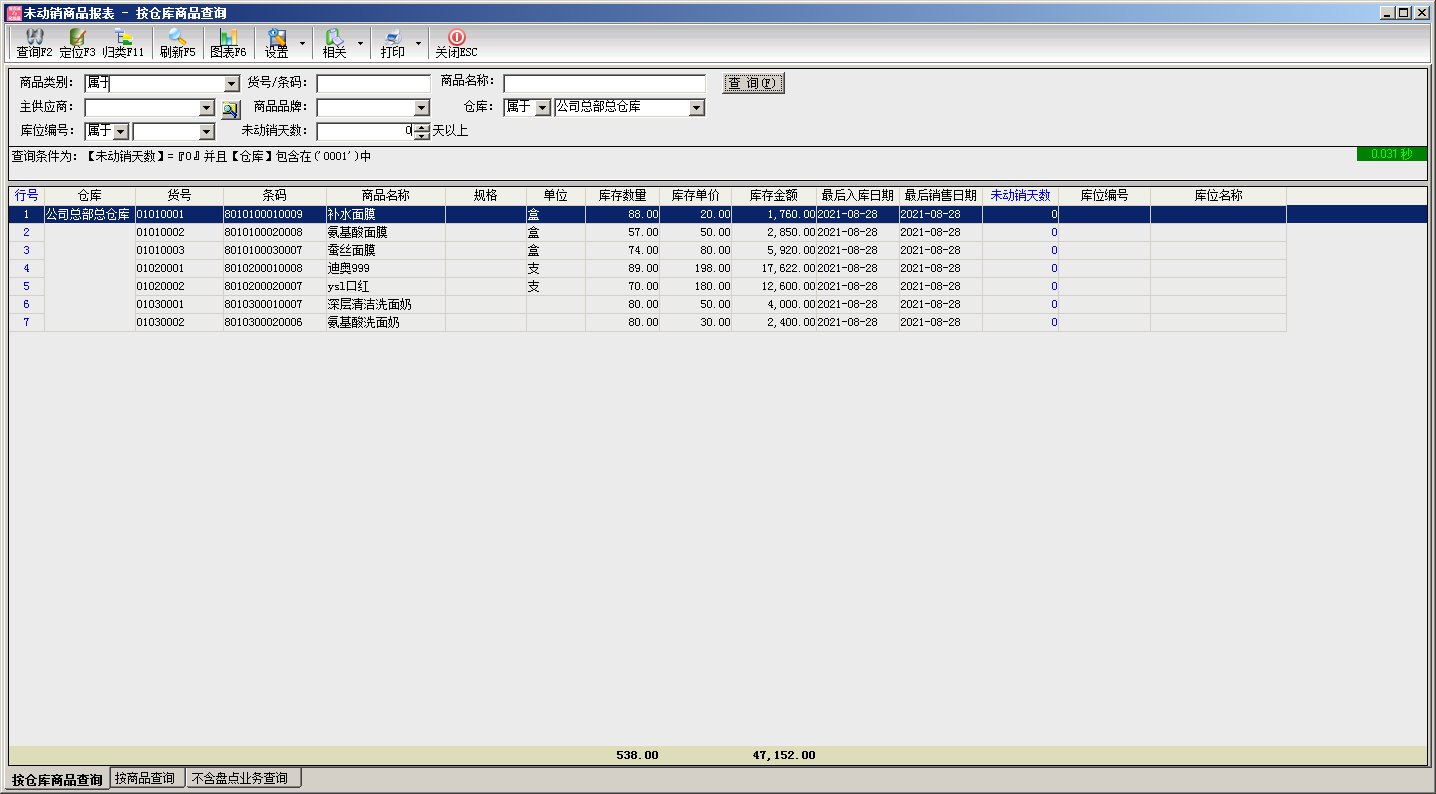Click the 商品名称 input field
This screenshot has height=794, width=1436.
click(604, 84)
